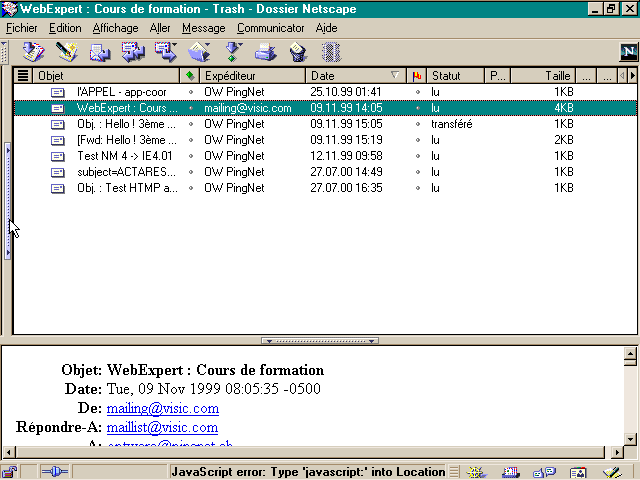Toggle the flag dot for the 12.11.99 09:58 message

[418, 156]
